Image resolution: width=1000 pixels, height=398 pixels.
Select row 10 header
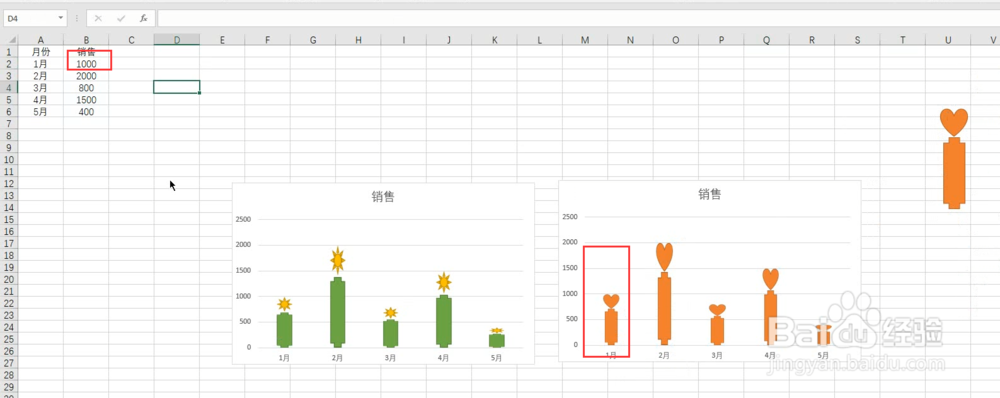9,159
